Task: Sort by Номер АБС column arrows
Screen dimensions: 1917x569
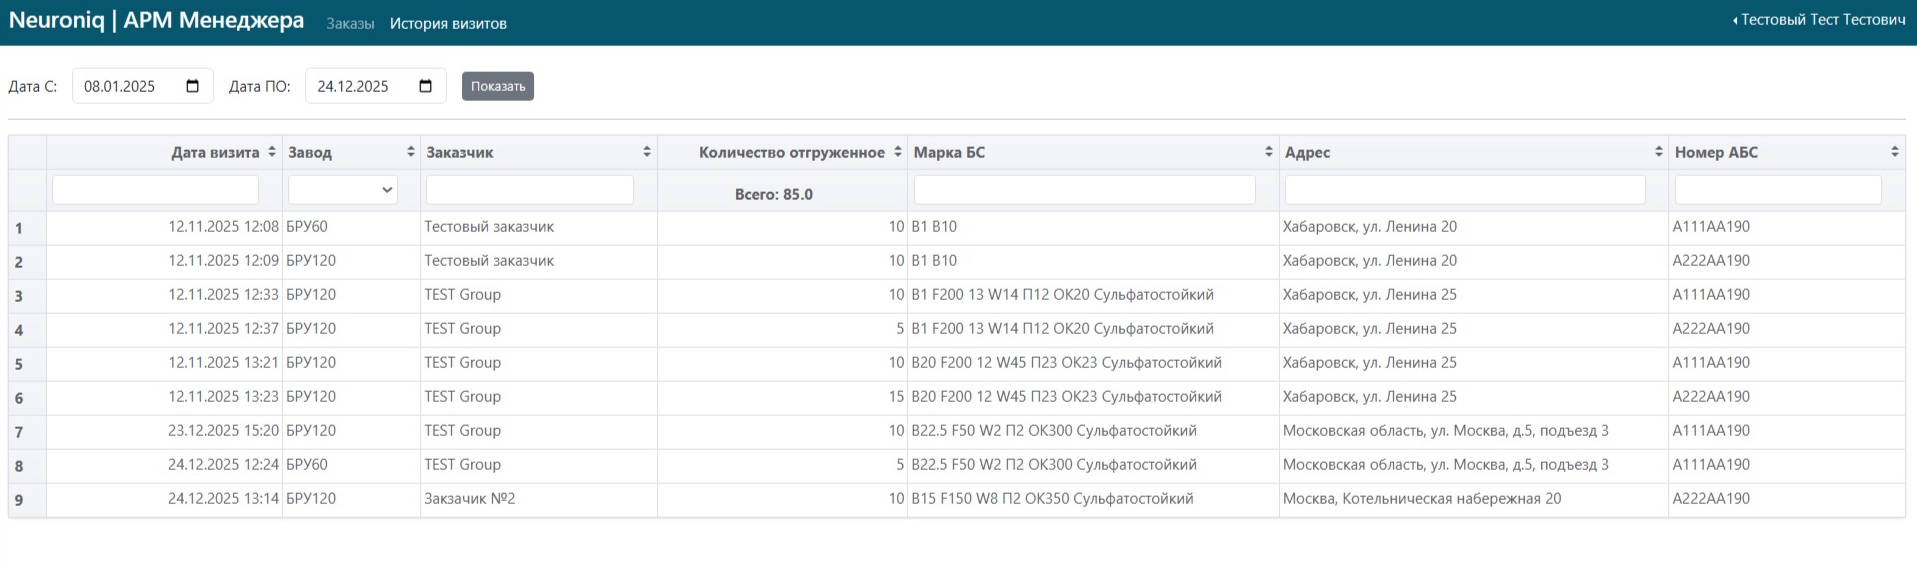Action: tap(1894, 152)
